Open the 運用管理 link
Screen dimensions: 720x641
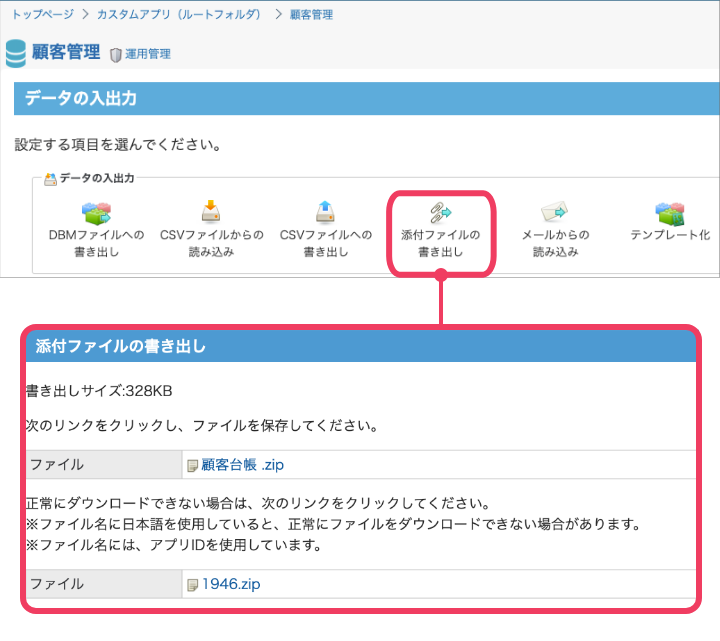(148, 54)
